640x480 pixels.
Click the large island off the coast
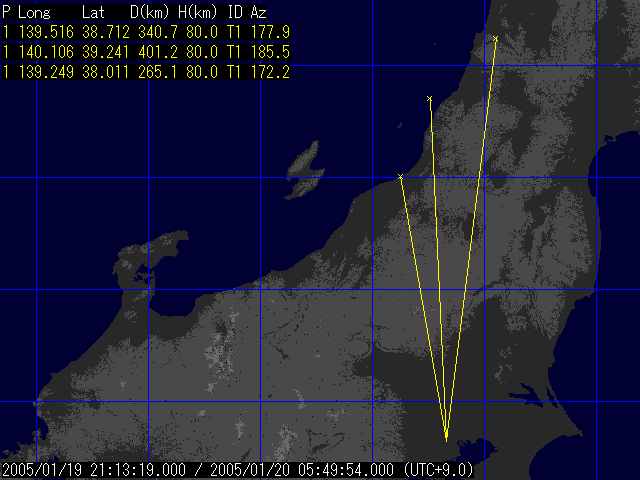point(303,172)
